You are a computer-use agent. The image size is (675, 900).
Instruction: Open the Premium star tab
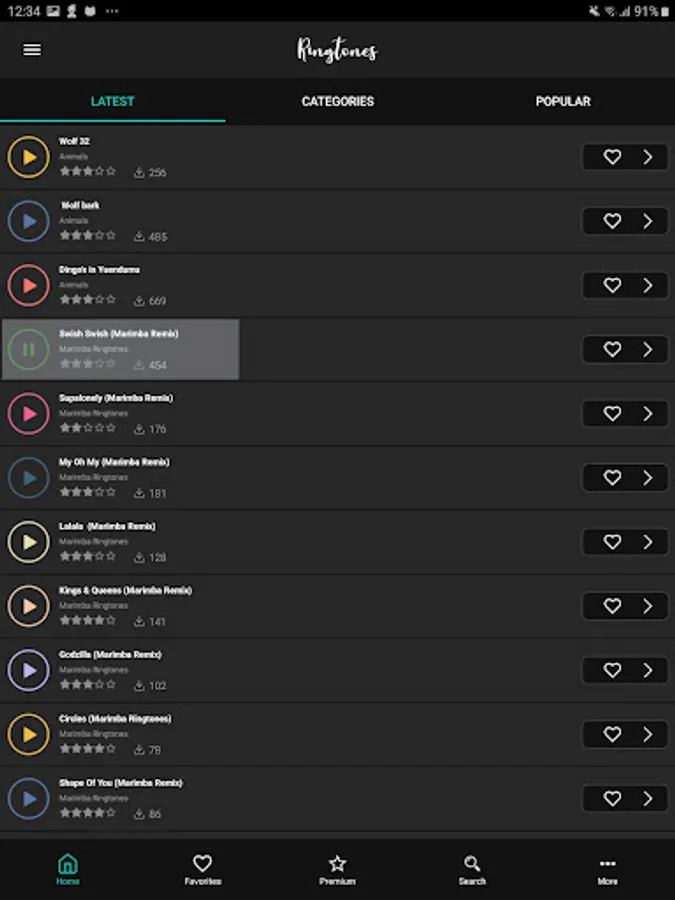click(337, 868)
